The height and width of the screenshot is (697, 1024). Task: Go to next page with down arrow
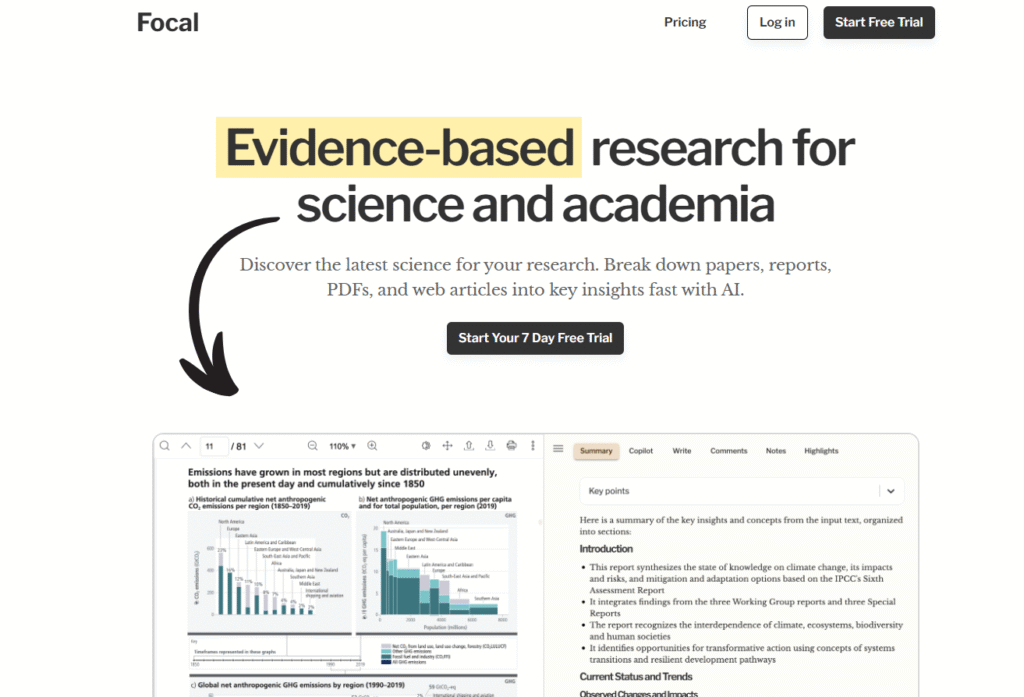(259, 446)
